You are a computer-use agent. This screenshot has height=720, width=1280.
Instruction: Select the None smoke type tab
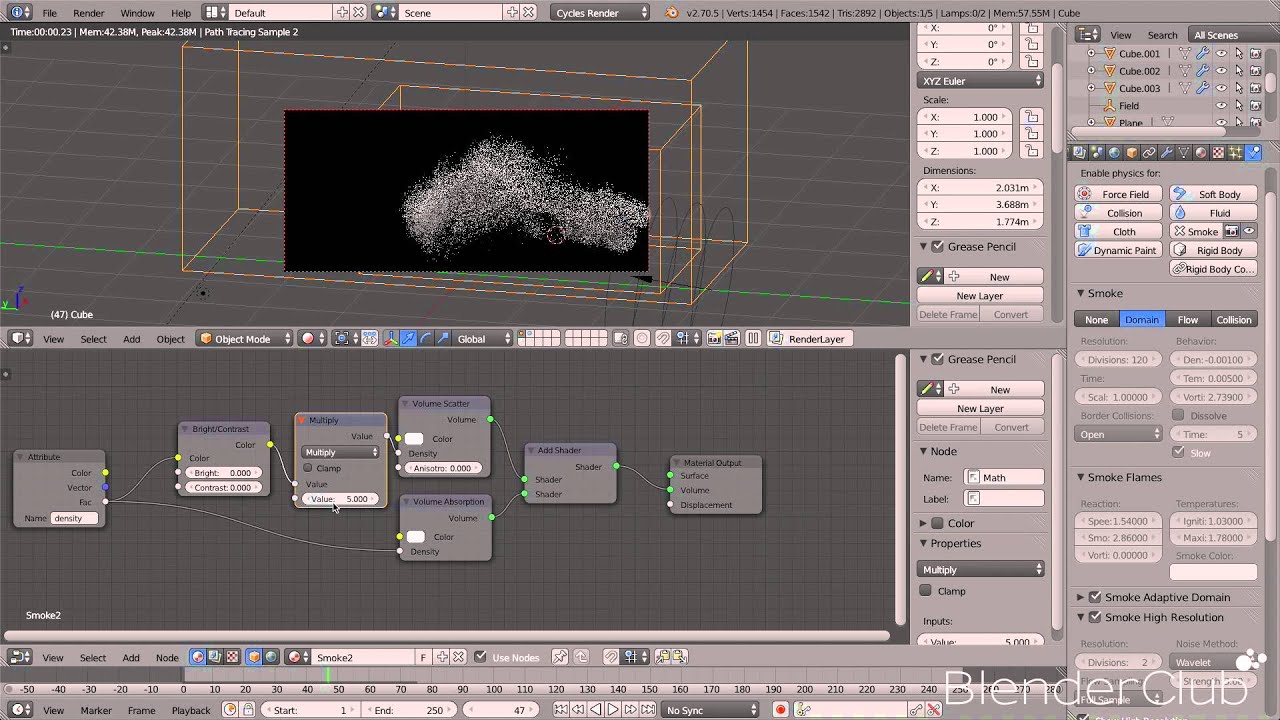click(1097, 320)
